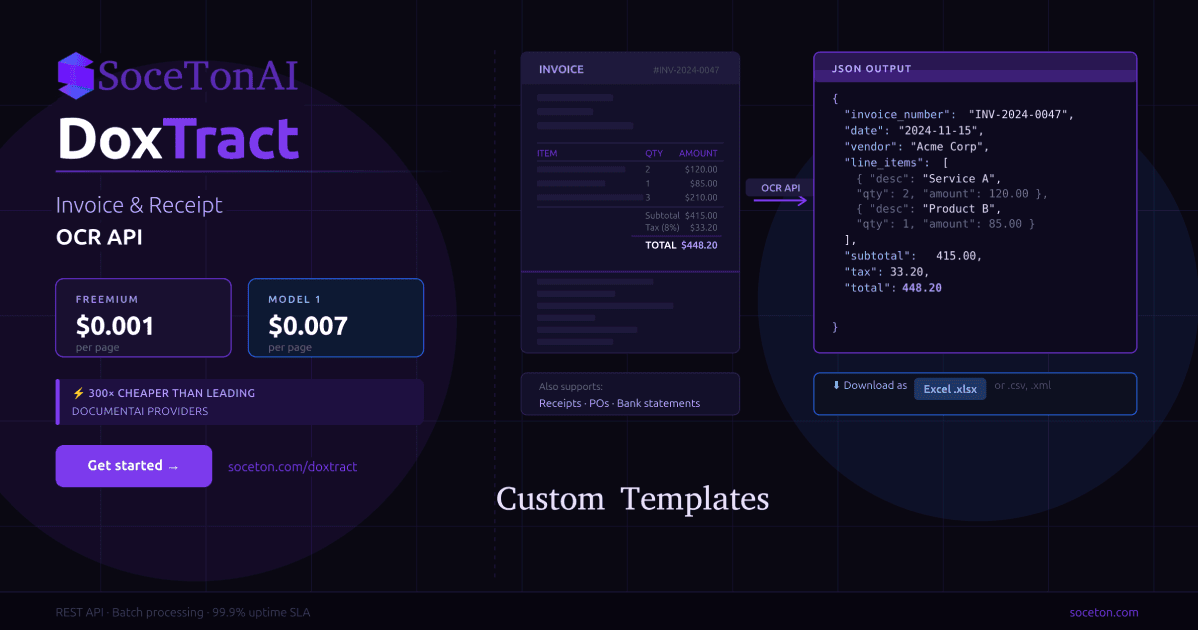Image resolution: width=1198 pixels, height=630 pixels.
Task: Click the #INV-2024-0047 invoice number
Action: click(686, 70)
